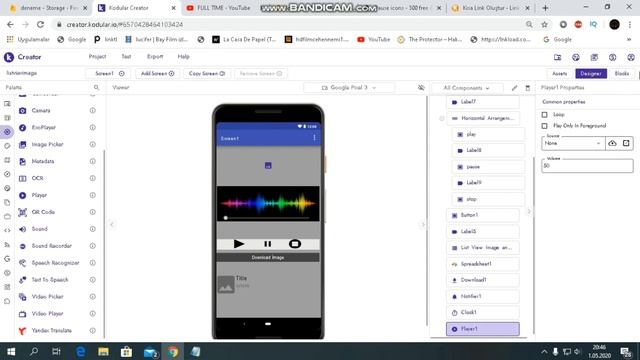Pick the Image Picker component
This screenshot has width=640, height=360.
click(47, 144)
